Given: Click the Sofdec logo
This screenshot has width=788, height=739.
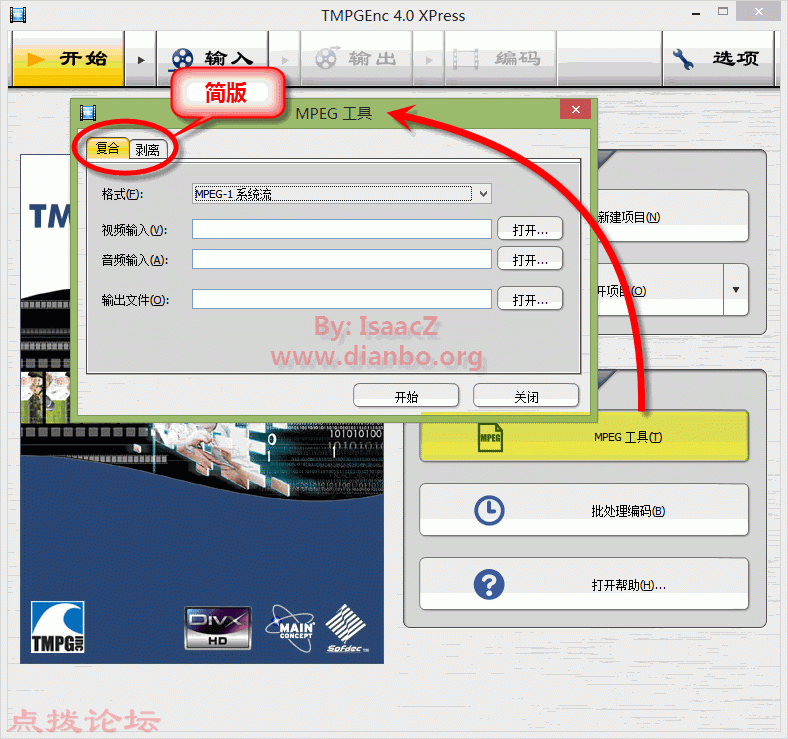Looking at the screenshot, I should [347, 628].
